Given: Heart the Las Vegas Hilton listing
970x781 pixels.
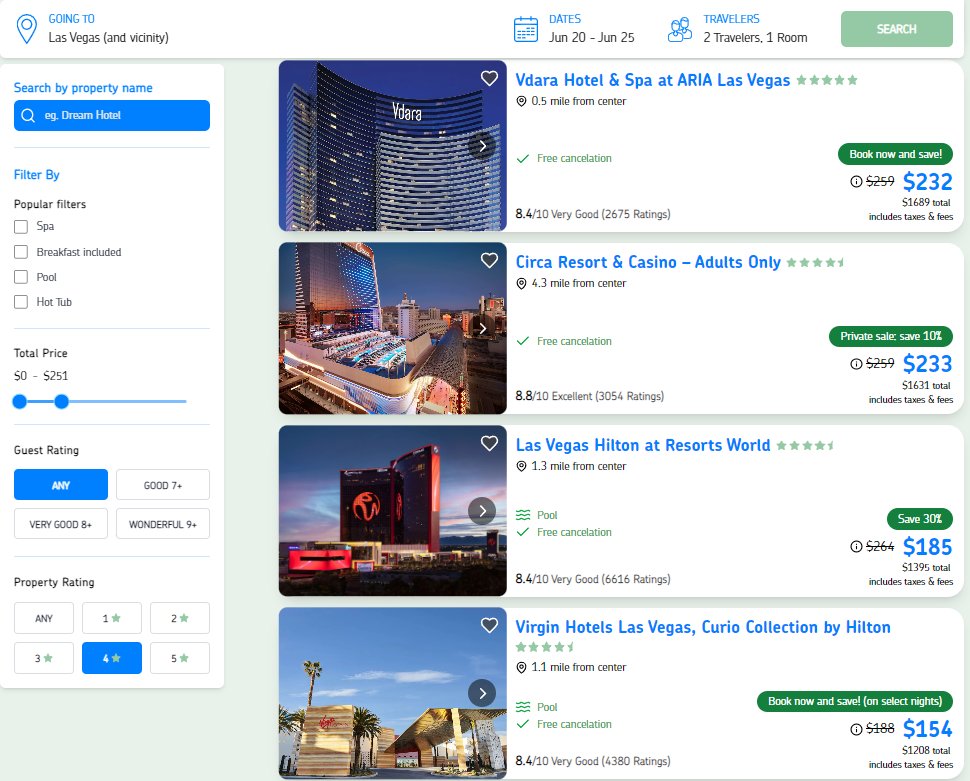Looking at the screenshot, I should pos(489,443).
